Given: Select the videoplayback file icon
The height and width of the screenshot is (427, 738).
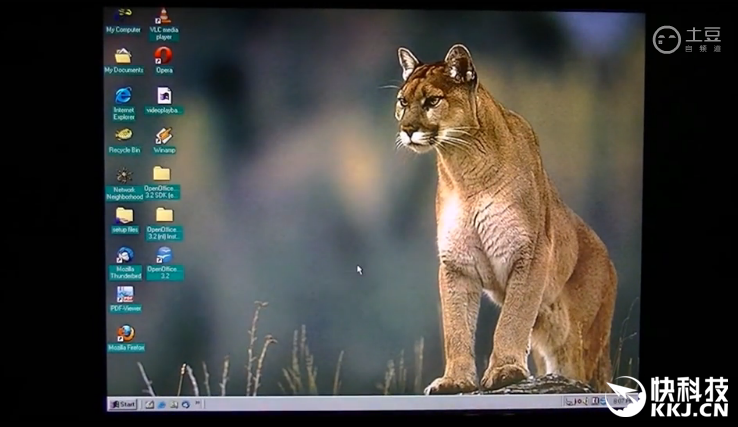Looking at the screenshot, I should pos(164,96).
